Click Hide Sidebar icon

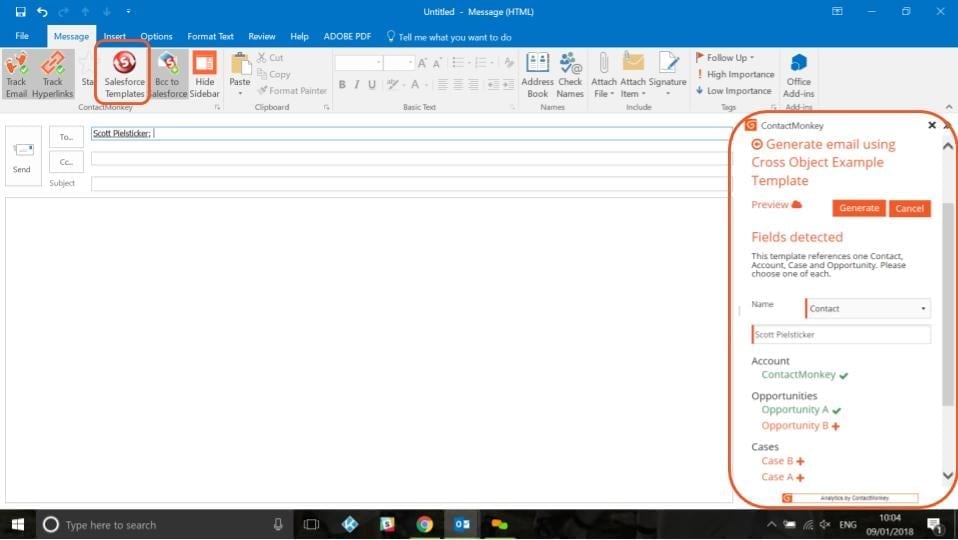[204, 75]
